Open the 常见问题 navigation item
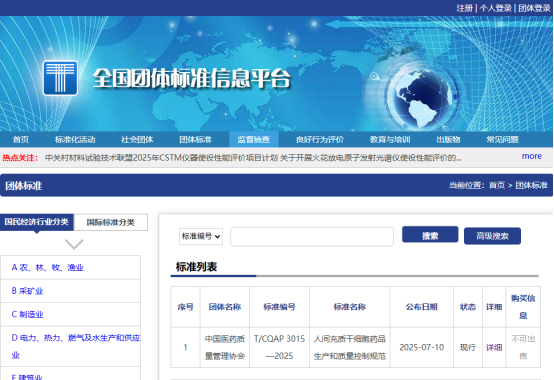The height and width of the screenshot is (380, 554). 502,139
